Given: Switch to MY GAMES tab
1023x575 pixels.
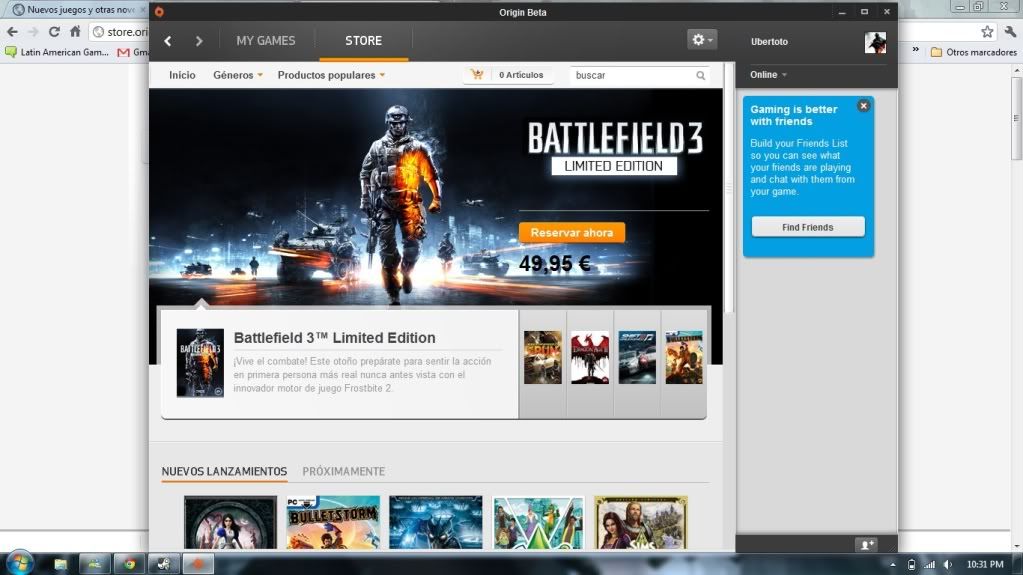Looking at the screenshot, I should point(266,40).
